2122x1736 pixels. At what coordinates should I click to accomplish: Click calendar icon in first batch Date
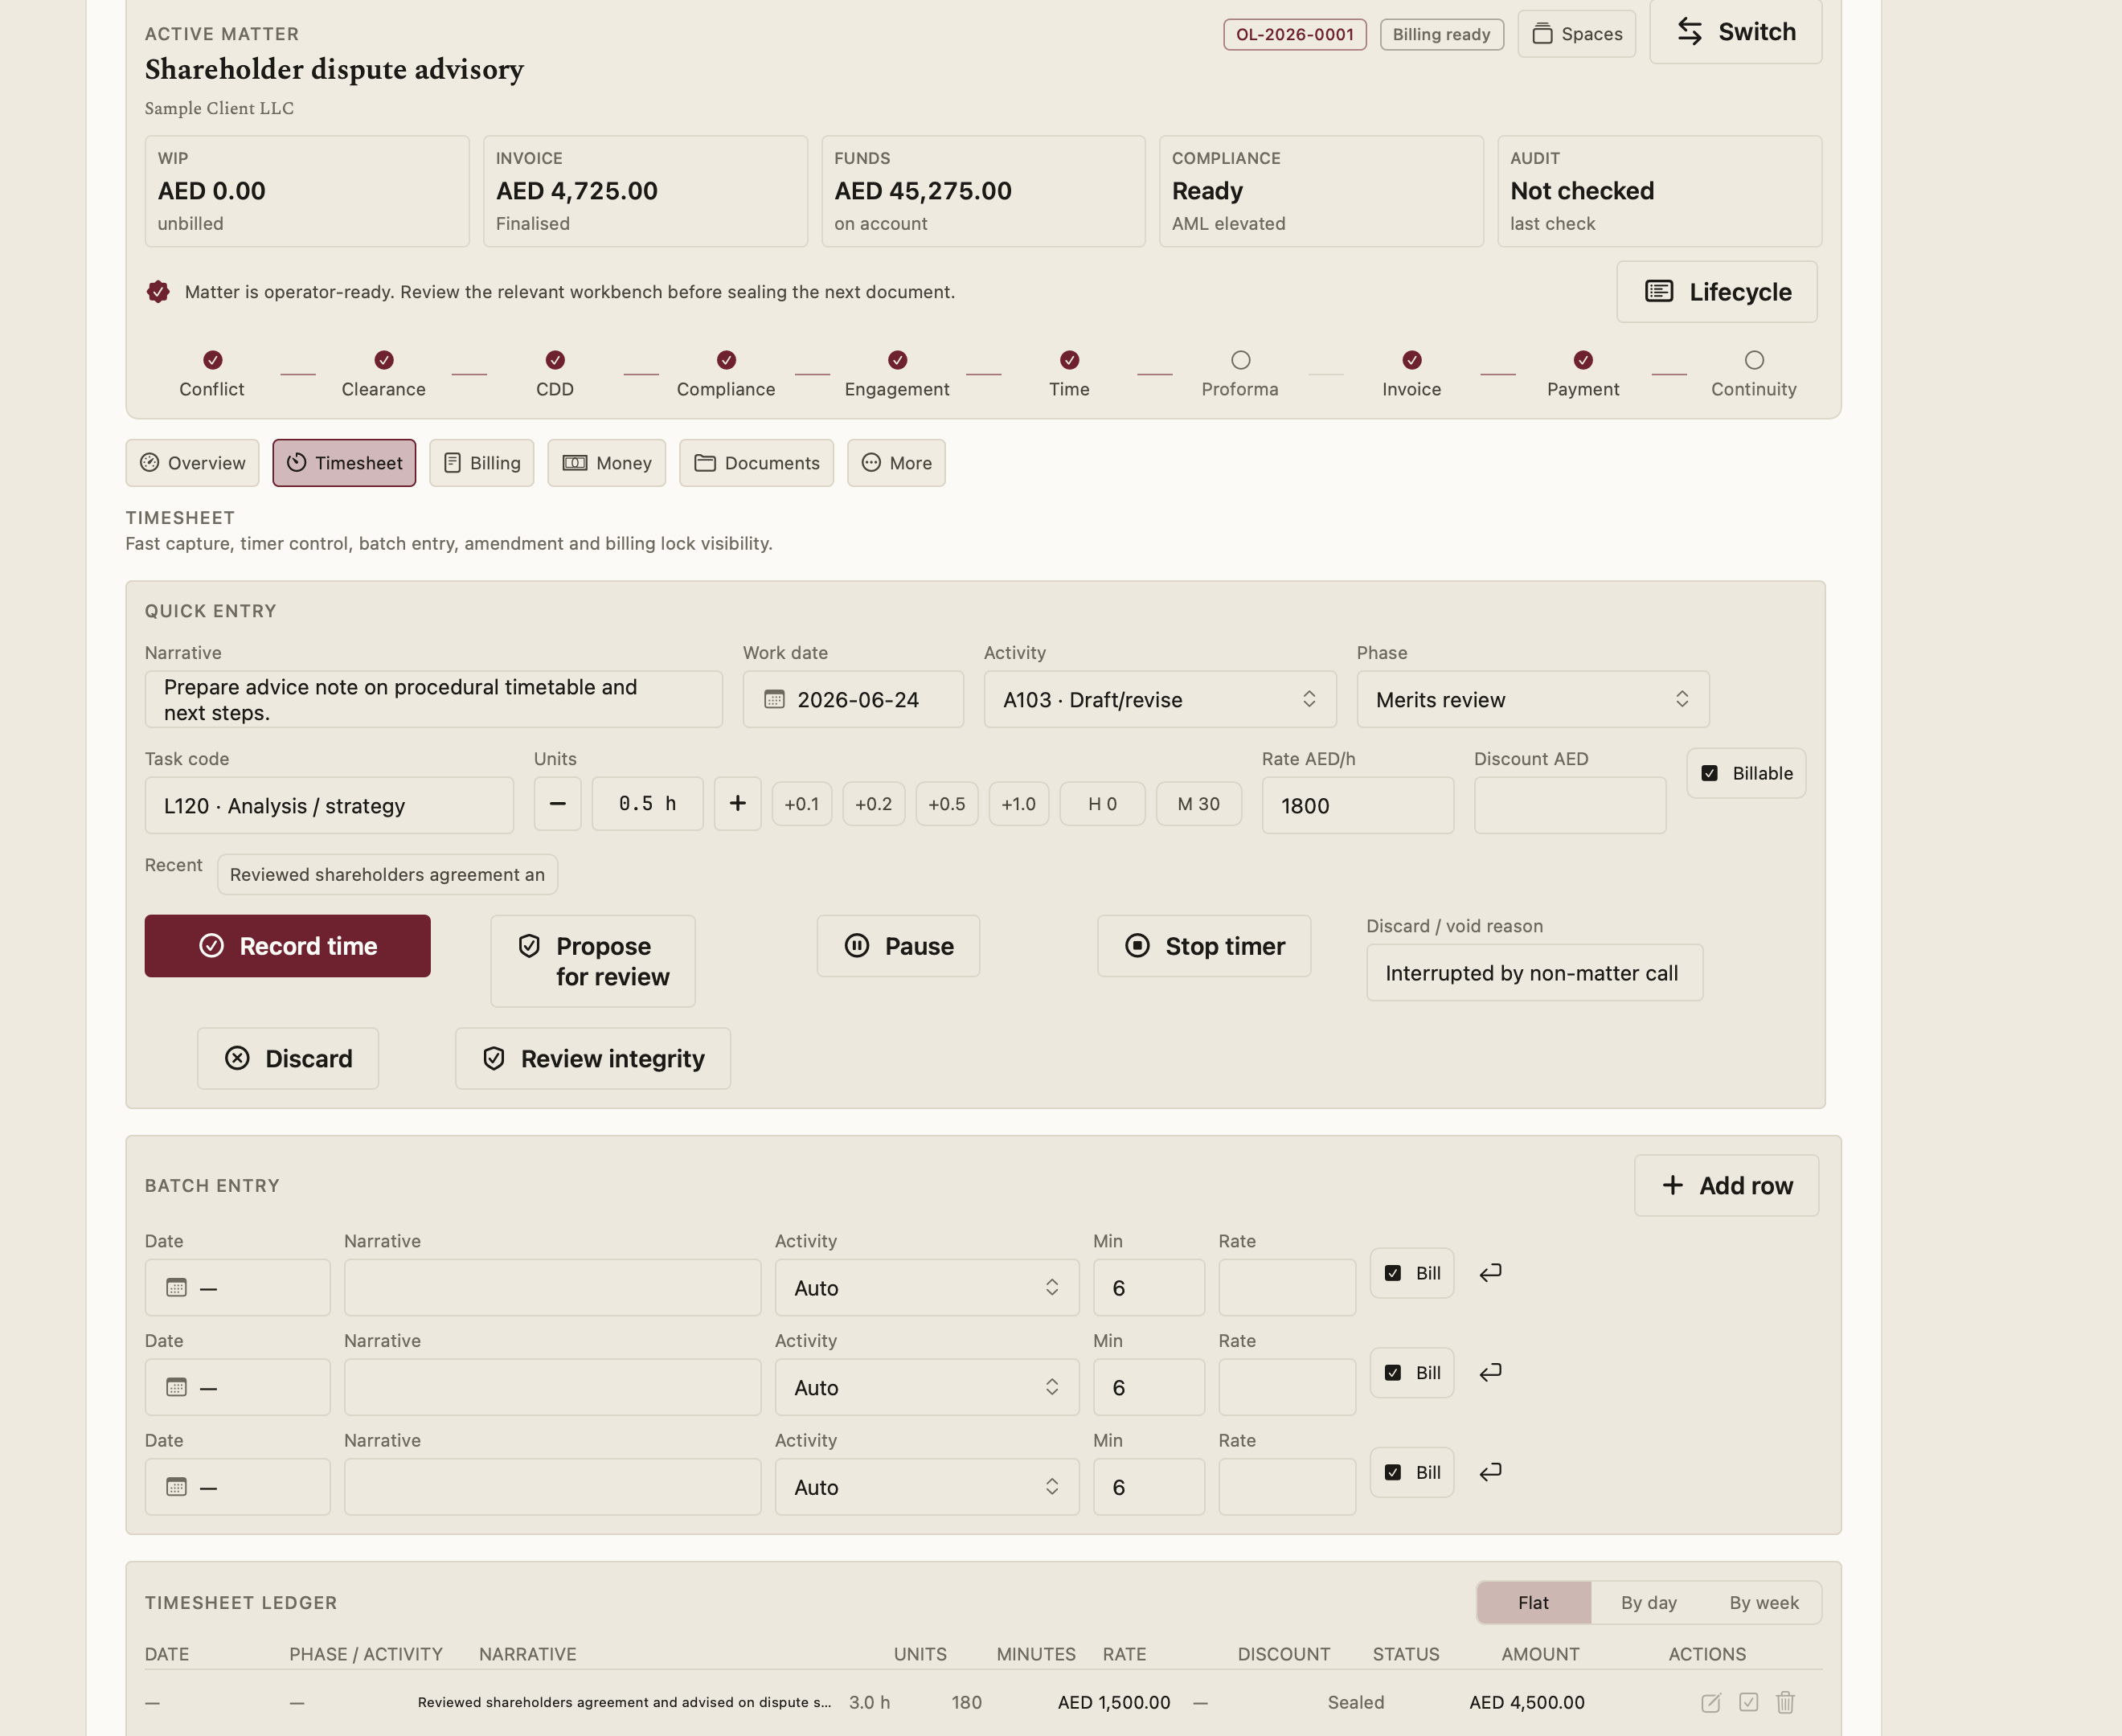click(x=177, y=1288)
